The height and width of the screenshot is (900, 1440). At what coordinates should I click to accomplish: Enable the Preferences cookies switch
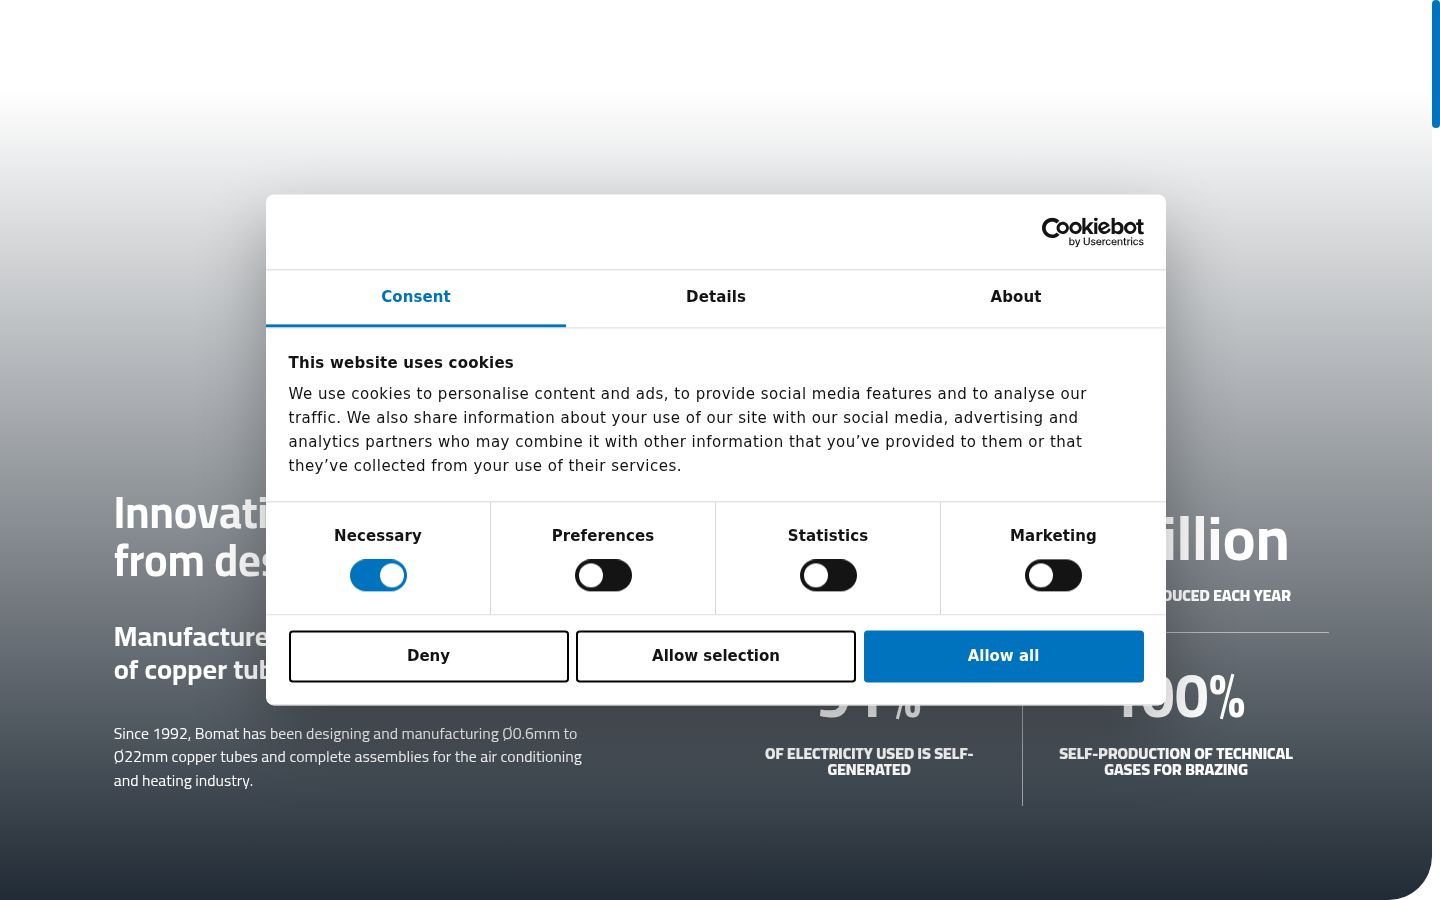pos(603,576)
